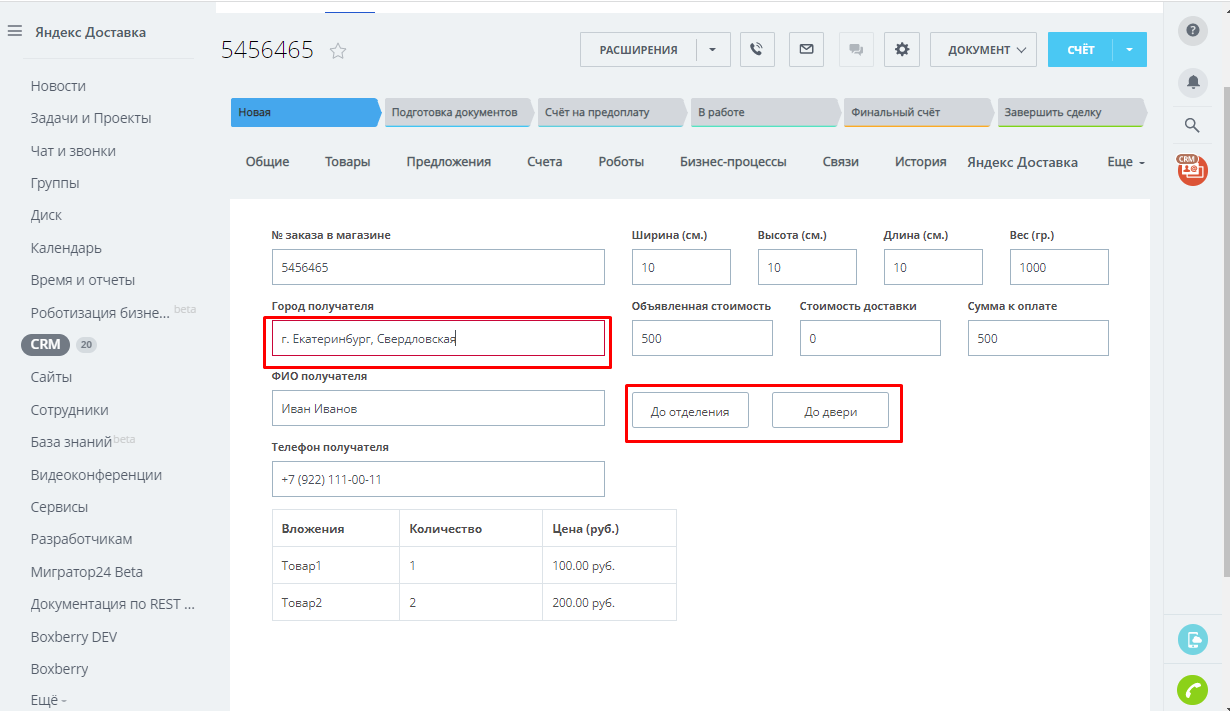Image resolution: width=1230 pixels, height=711 pixels.
Task: Mark deal 5456465 as favorite with star
Action: point(338,51)
